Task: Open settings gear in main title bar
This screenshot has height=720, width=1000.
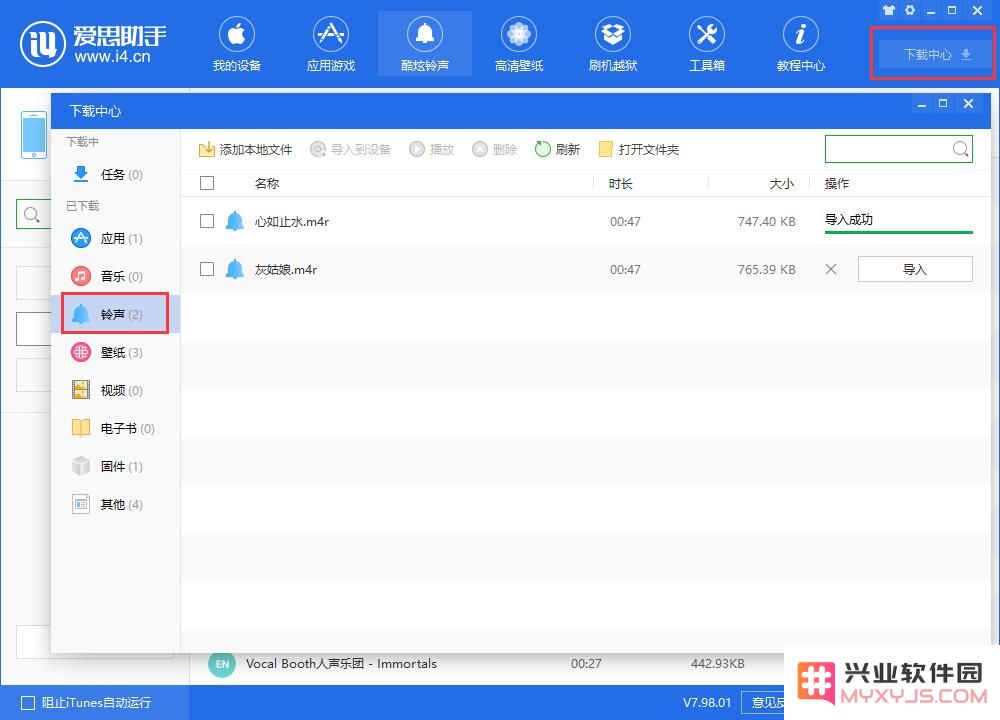Action: (910, 10)
